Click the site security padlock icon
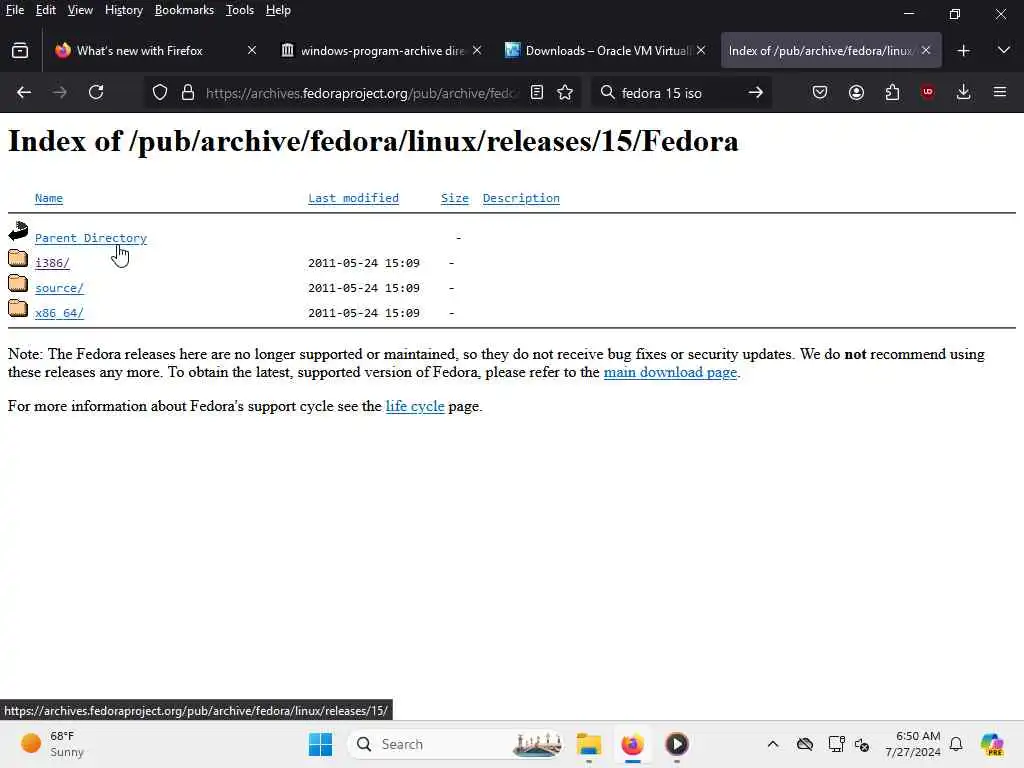 188,93
